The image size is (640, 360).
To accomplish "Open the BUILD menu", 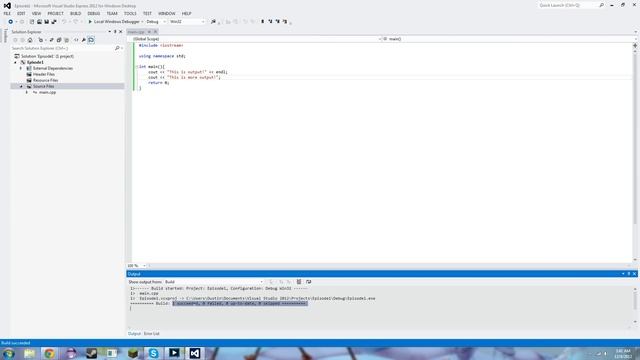I will pos(76,13).
